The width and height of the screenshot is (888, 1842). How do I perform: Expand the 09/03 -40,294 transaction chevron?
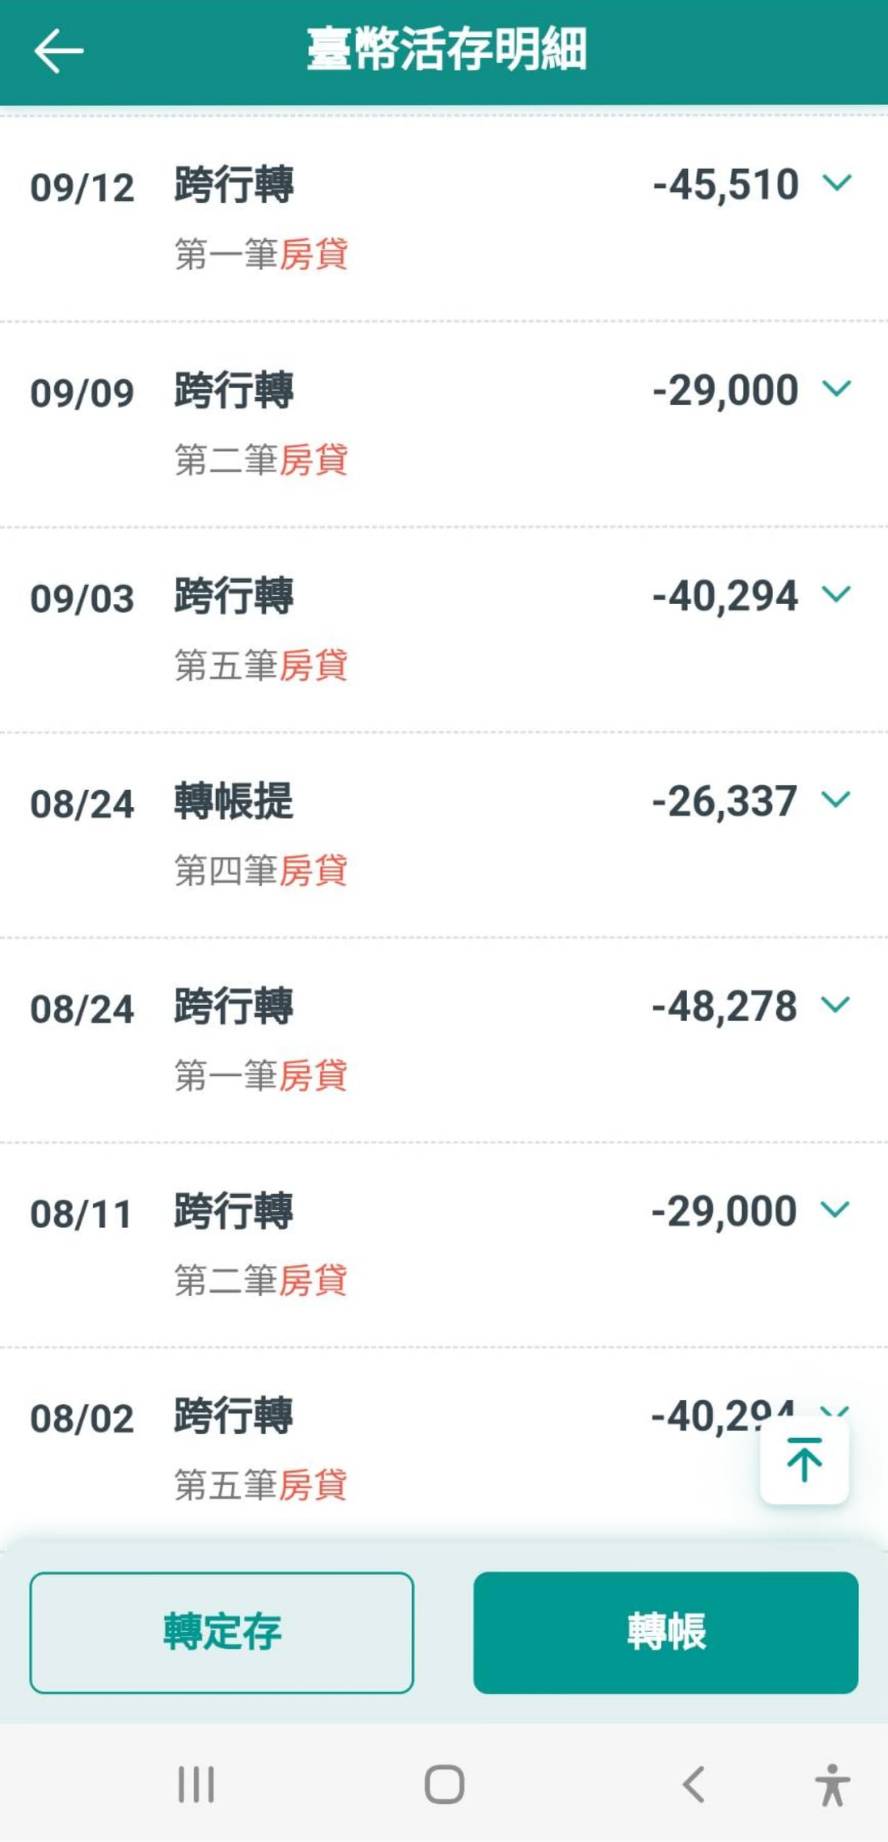coord(836,593)
